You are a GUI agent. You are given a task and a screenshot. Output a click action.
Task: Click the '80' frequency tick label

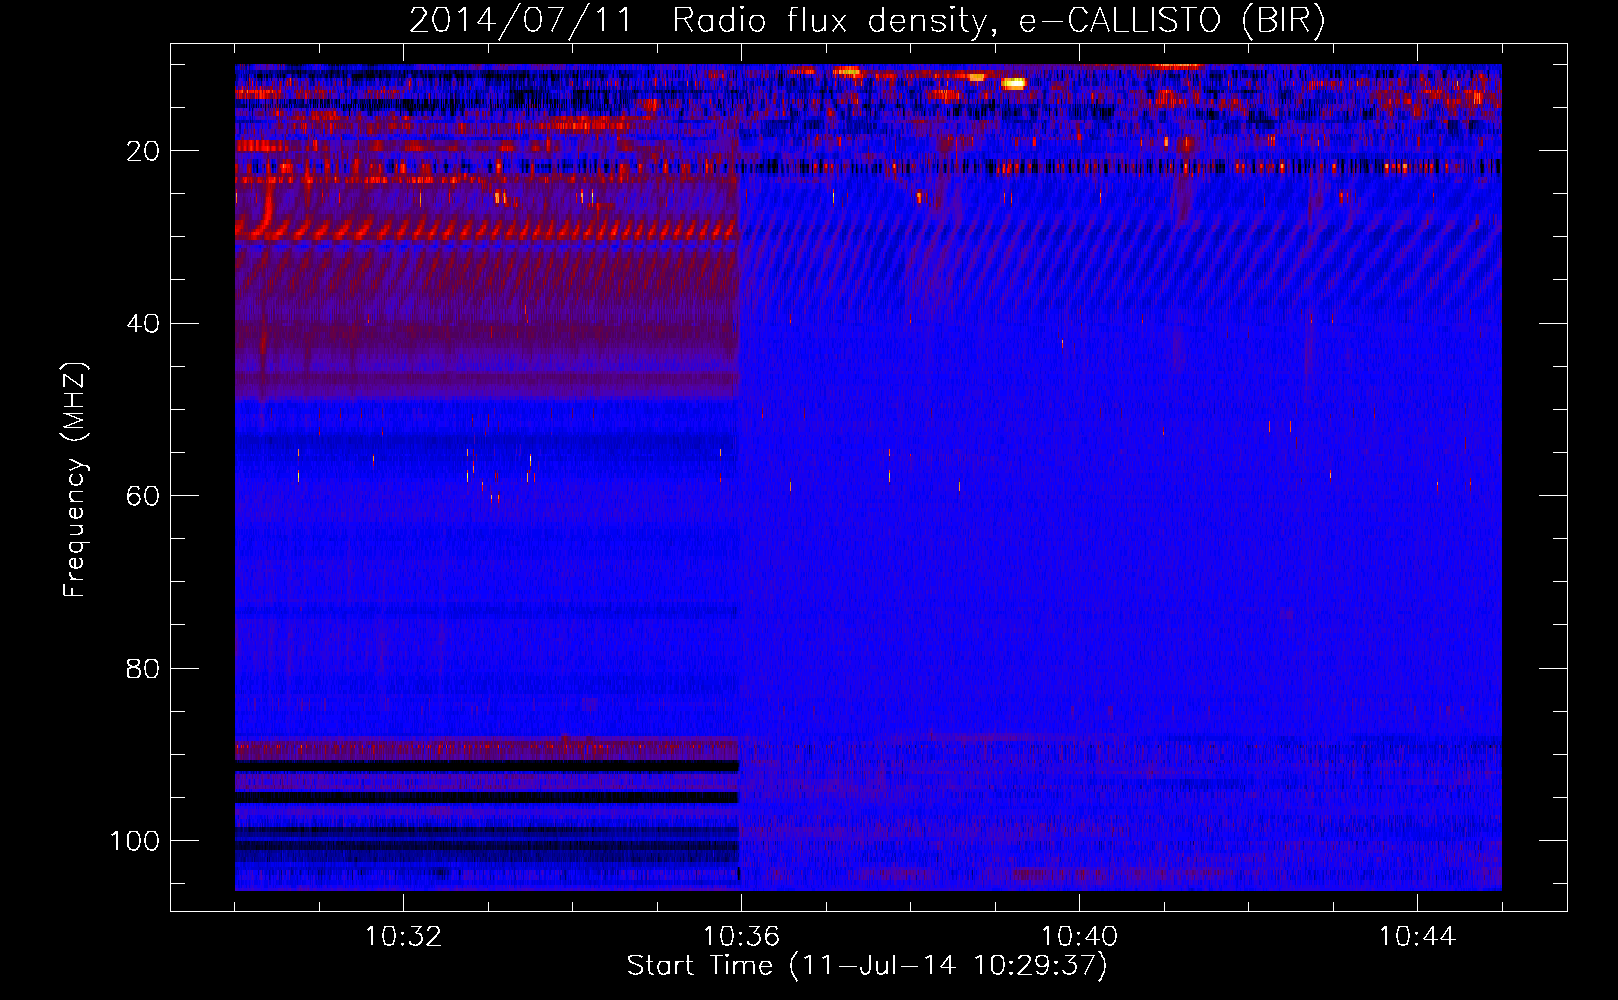click(143, 668)
